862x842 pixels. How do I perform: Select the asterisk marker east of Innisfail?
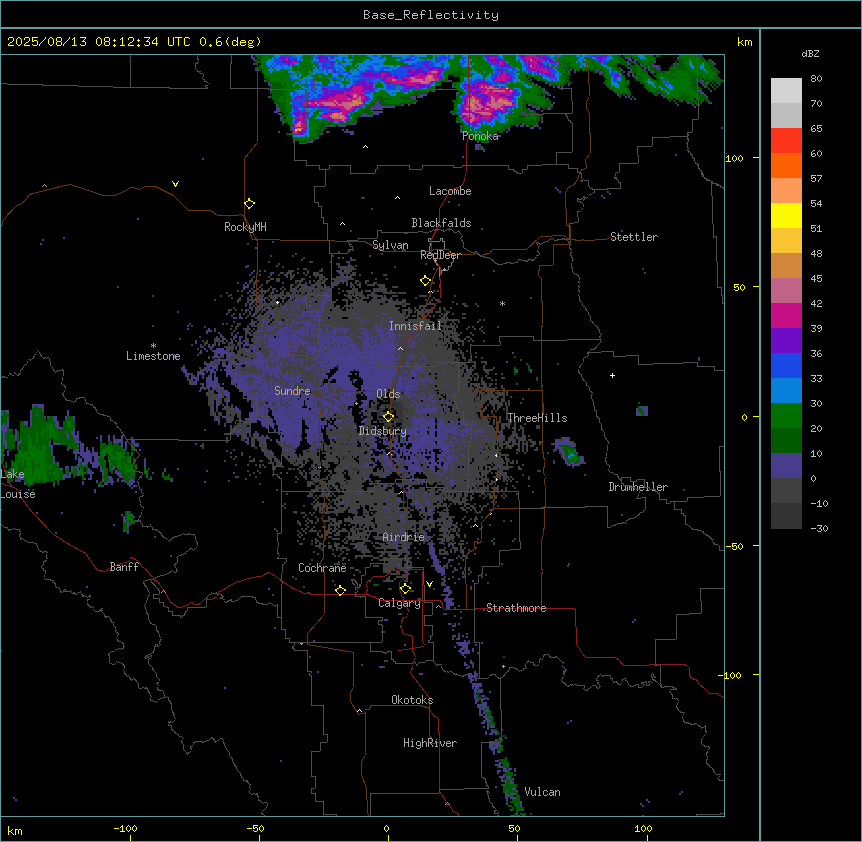pyautogui.click(x=502, y=303)
